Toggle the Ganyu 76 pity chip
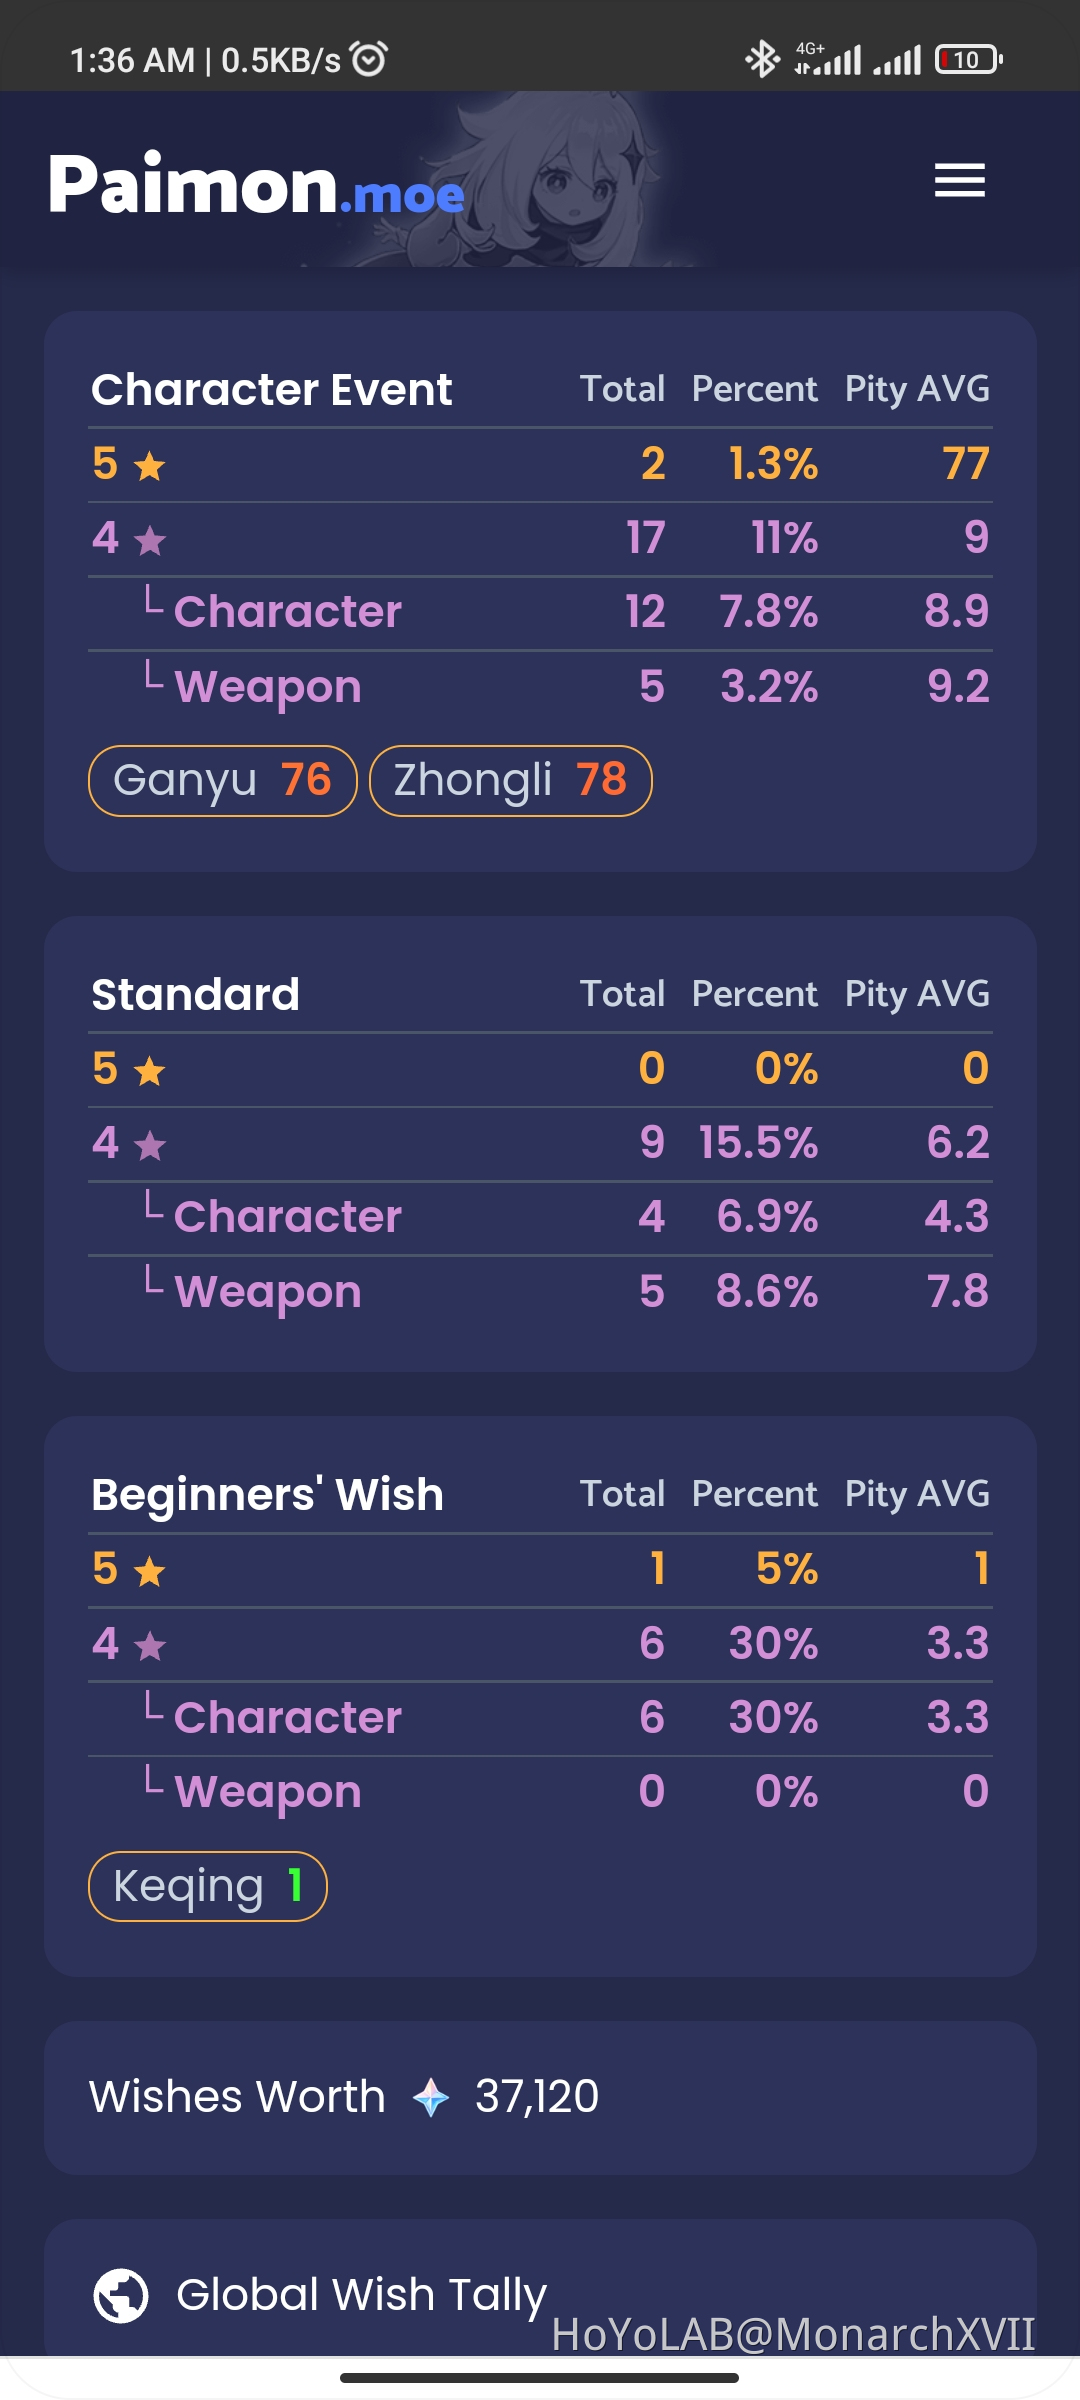The height and width of the screenshot is (2400, 1080). [222, 780]
